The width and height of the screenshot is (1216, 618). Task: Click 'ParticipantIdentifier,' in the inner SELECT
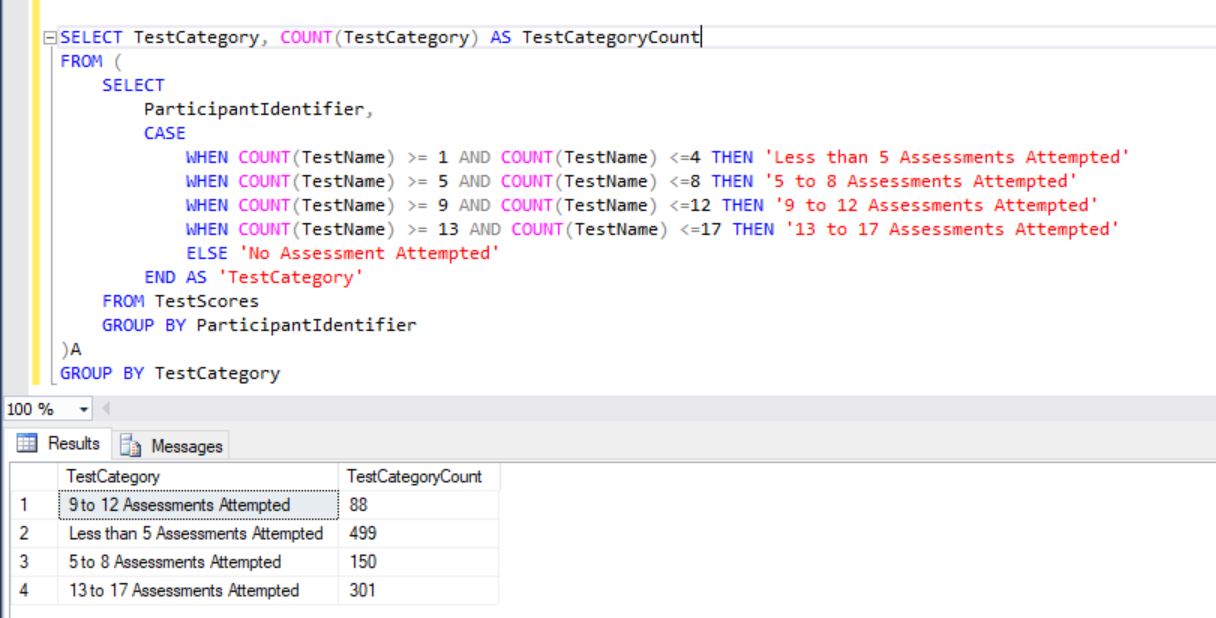coord(259,110)
